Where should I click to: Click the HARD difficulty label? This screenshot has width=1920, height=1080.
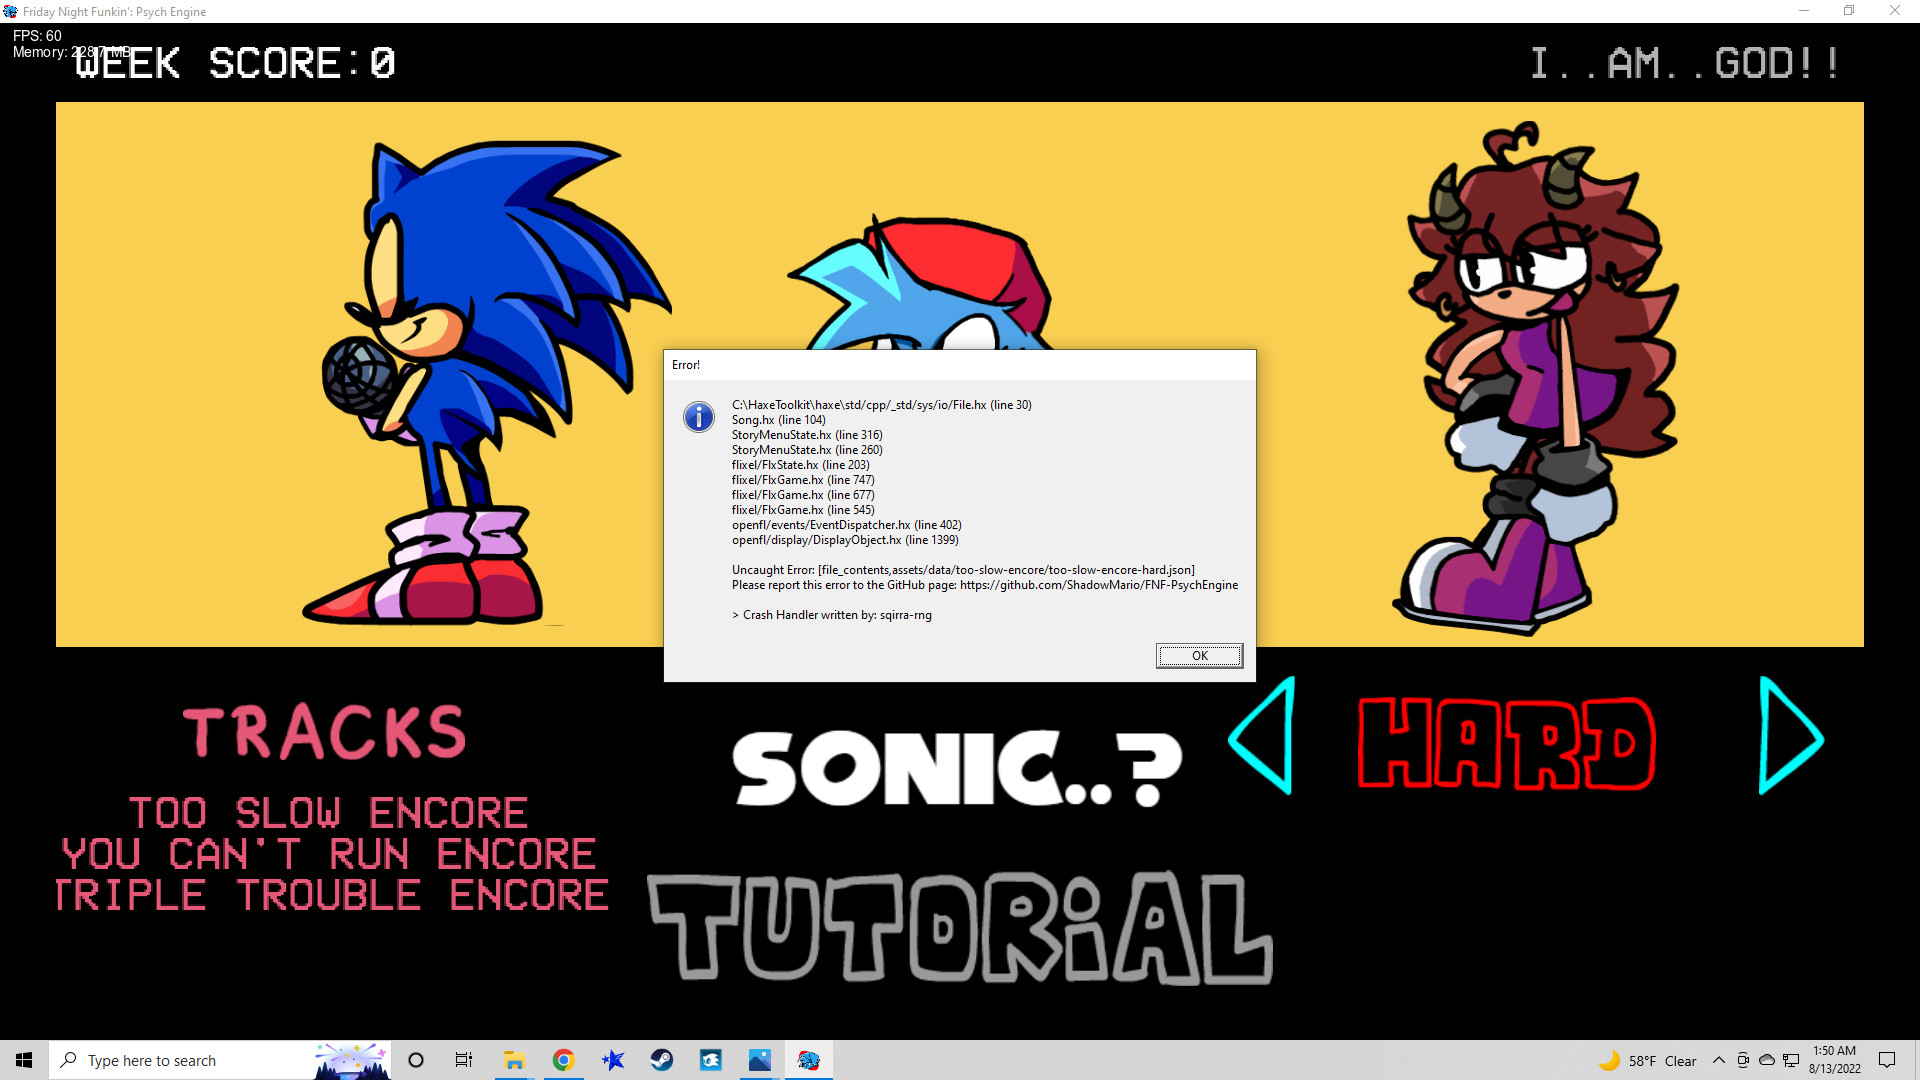1506,744
